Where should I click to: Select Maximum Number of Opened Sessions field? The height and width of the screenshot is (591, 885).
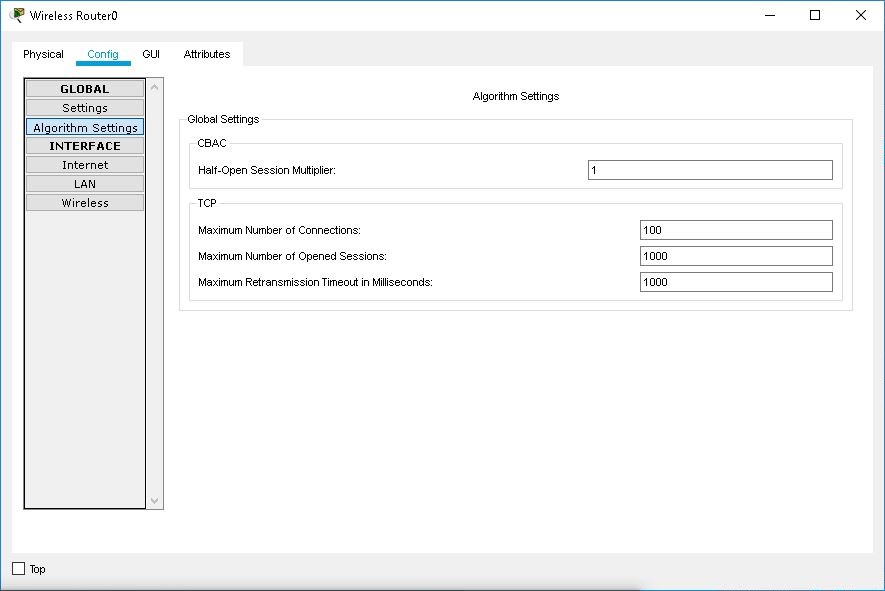736,255
